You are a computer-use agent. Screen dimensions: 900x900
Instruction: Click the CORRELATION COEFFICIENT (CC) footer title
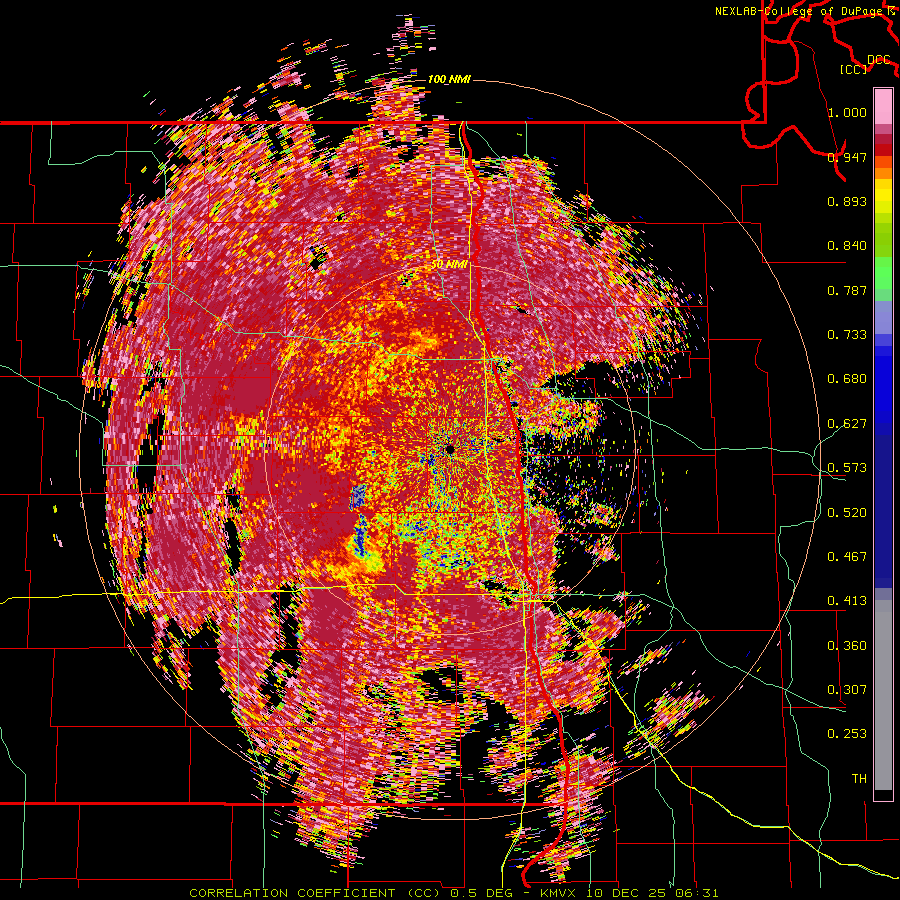(315, 893)
